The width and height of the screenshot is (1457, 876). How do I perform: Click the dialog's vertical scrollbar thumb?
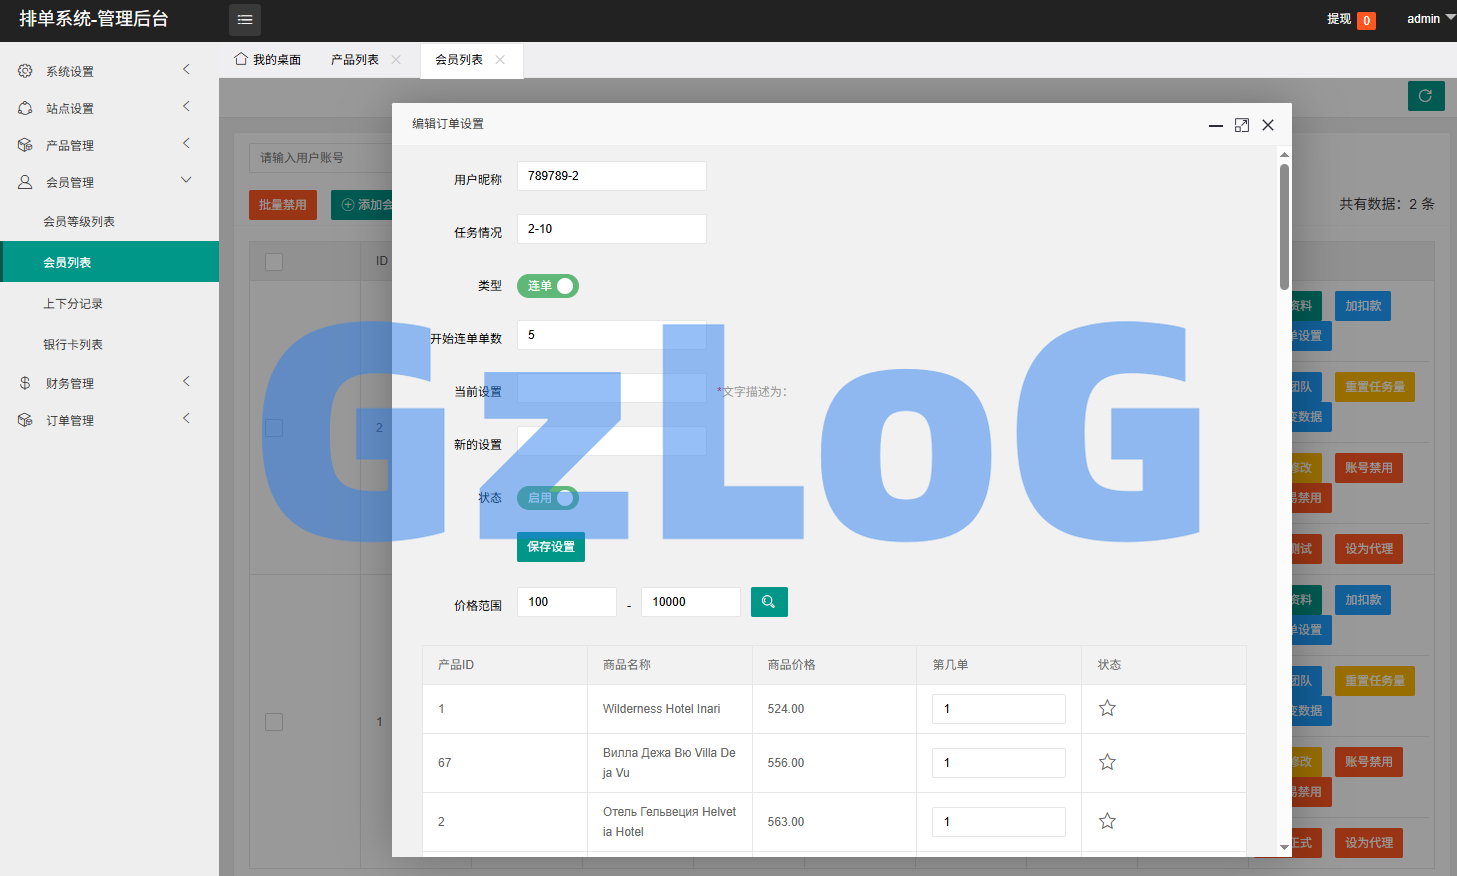coord(1284,225)
